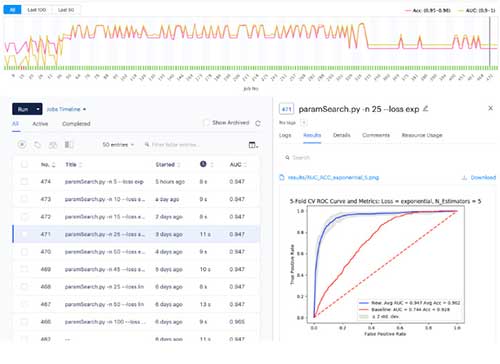Click the compare jobs icon in table toolbar

(69, 145)
